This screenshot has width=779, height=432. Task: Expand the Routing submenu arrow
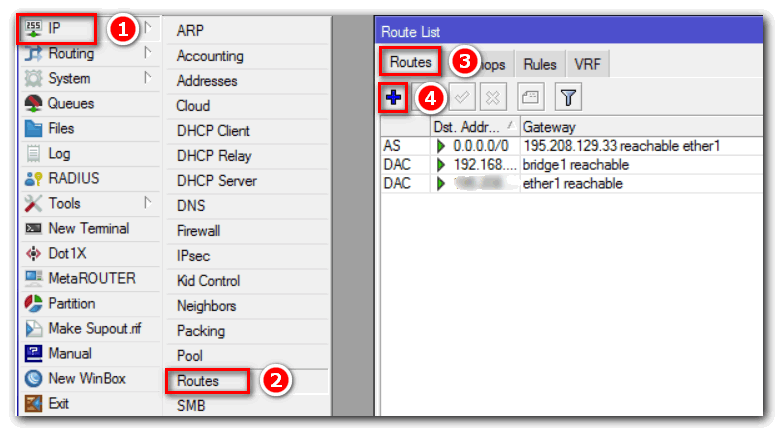click(147, 54)
